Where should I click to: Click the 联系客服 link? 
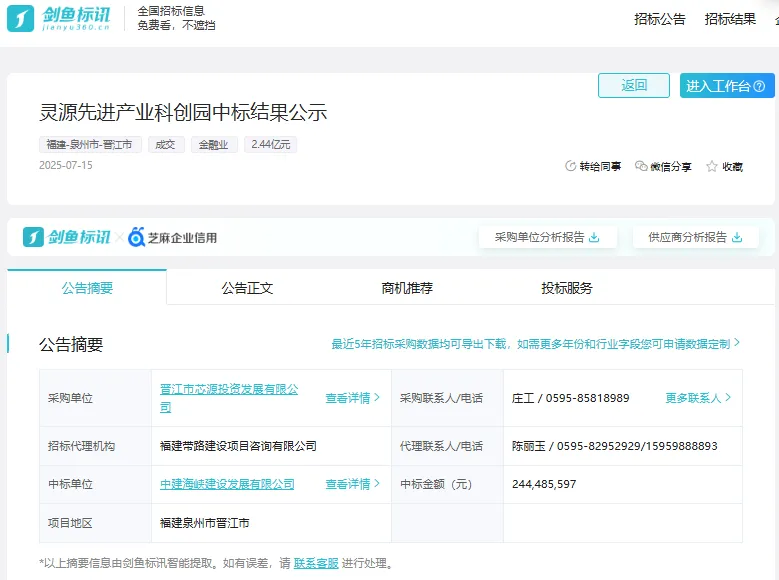point(316,563)
